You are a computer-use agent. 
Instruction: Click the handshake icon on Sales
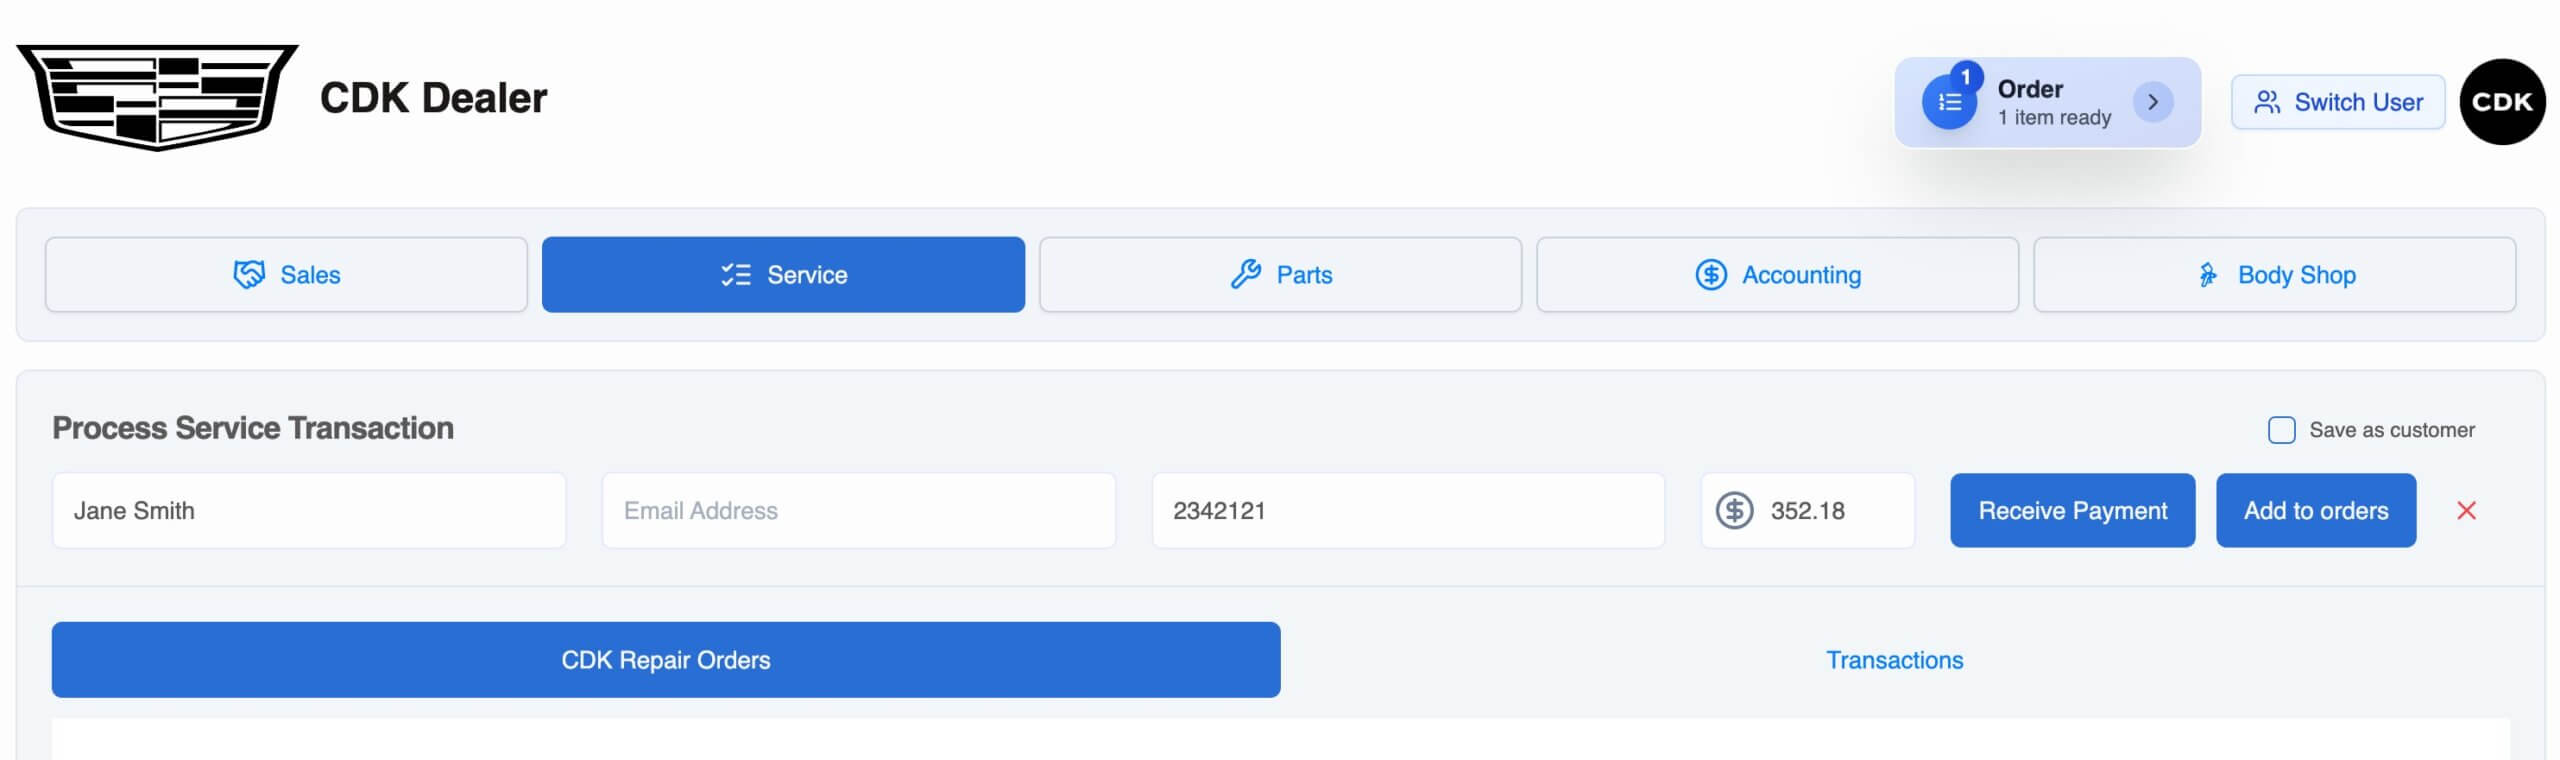249,275
